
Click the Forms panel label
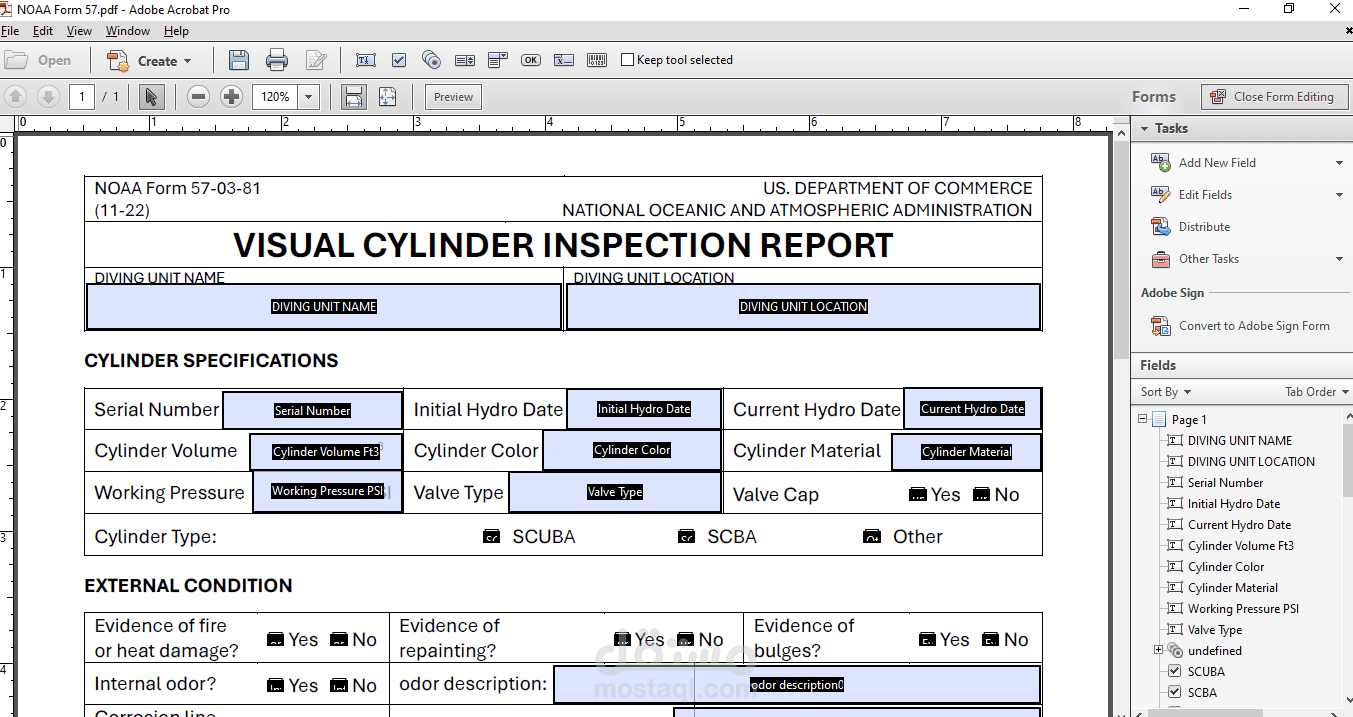[1153, 97]
